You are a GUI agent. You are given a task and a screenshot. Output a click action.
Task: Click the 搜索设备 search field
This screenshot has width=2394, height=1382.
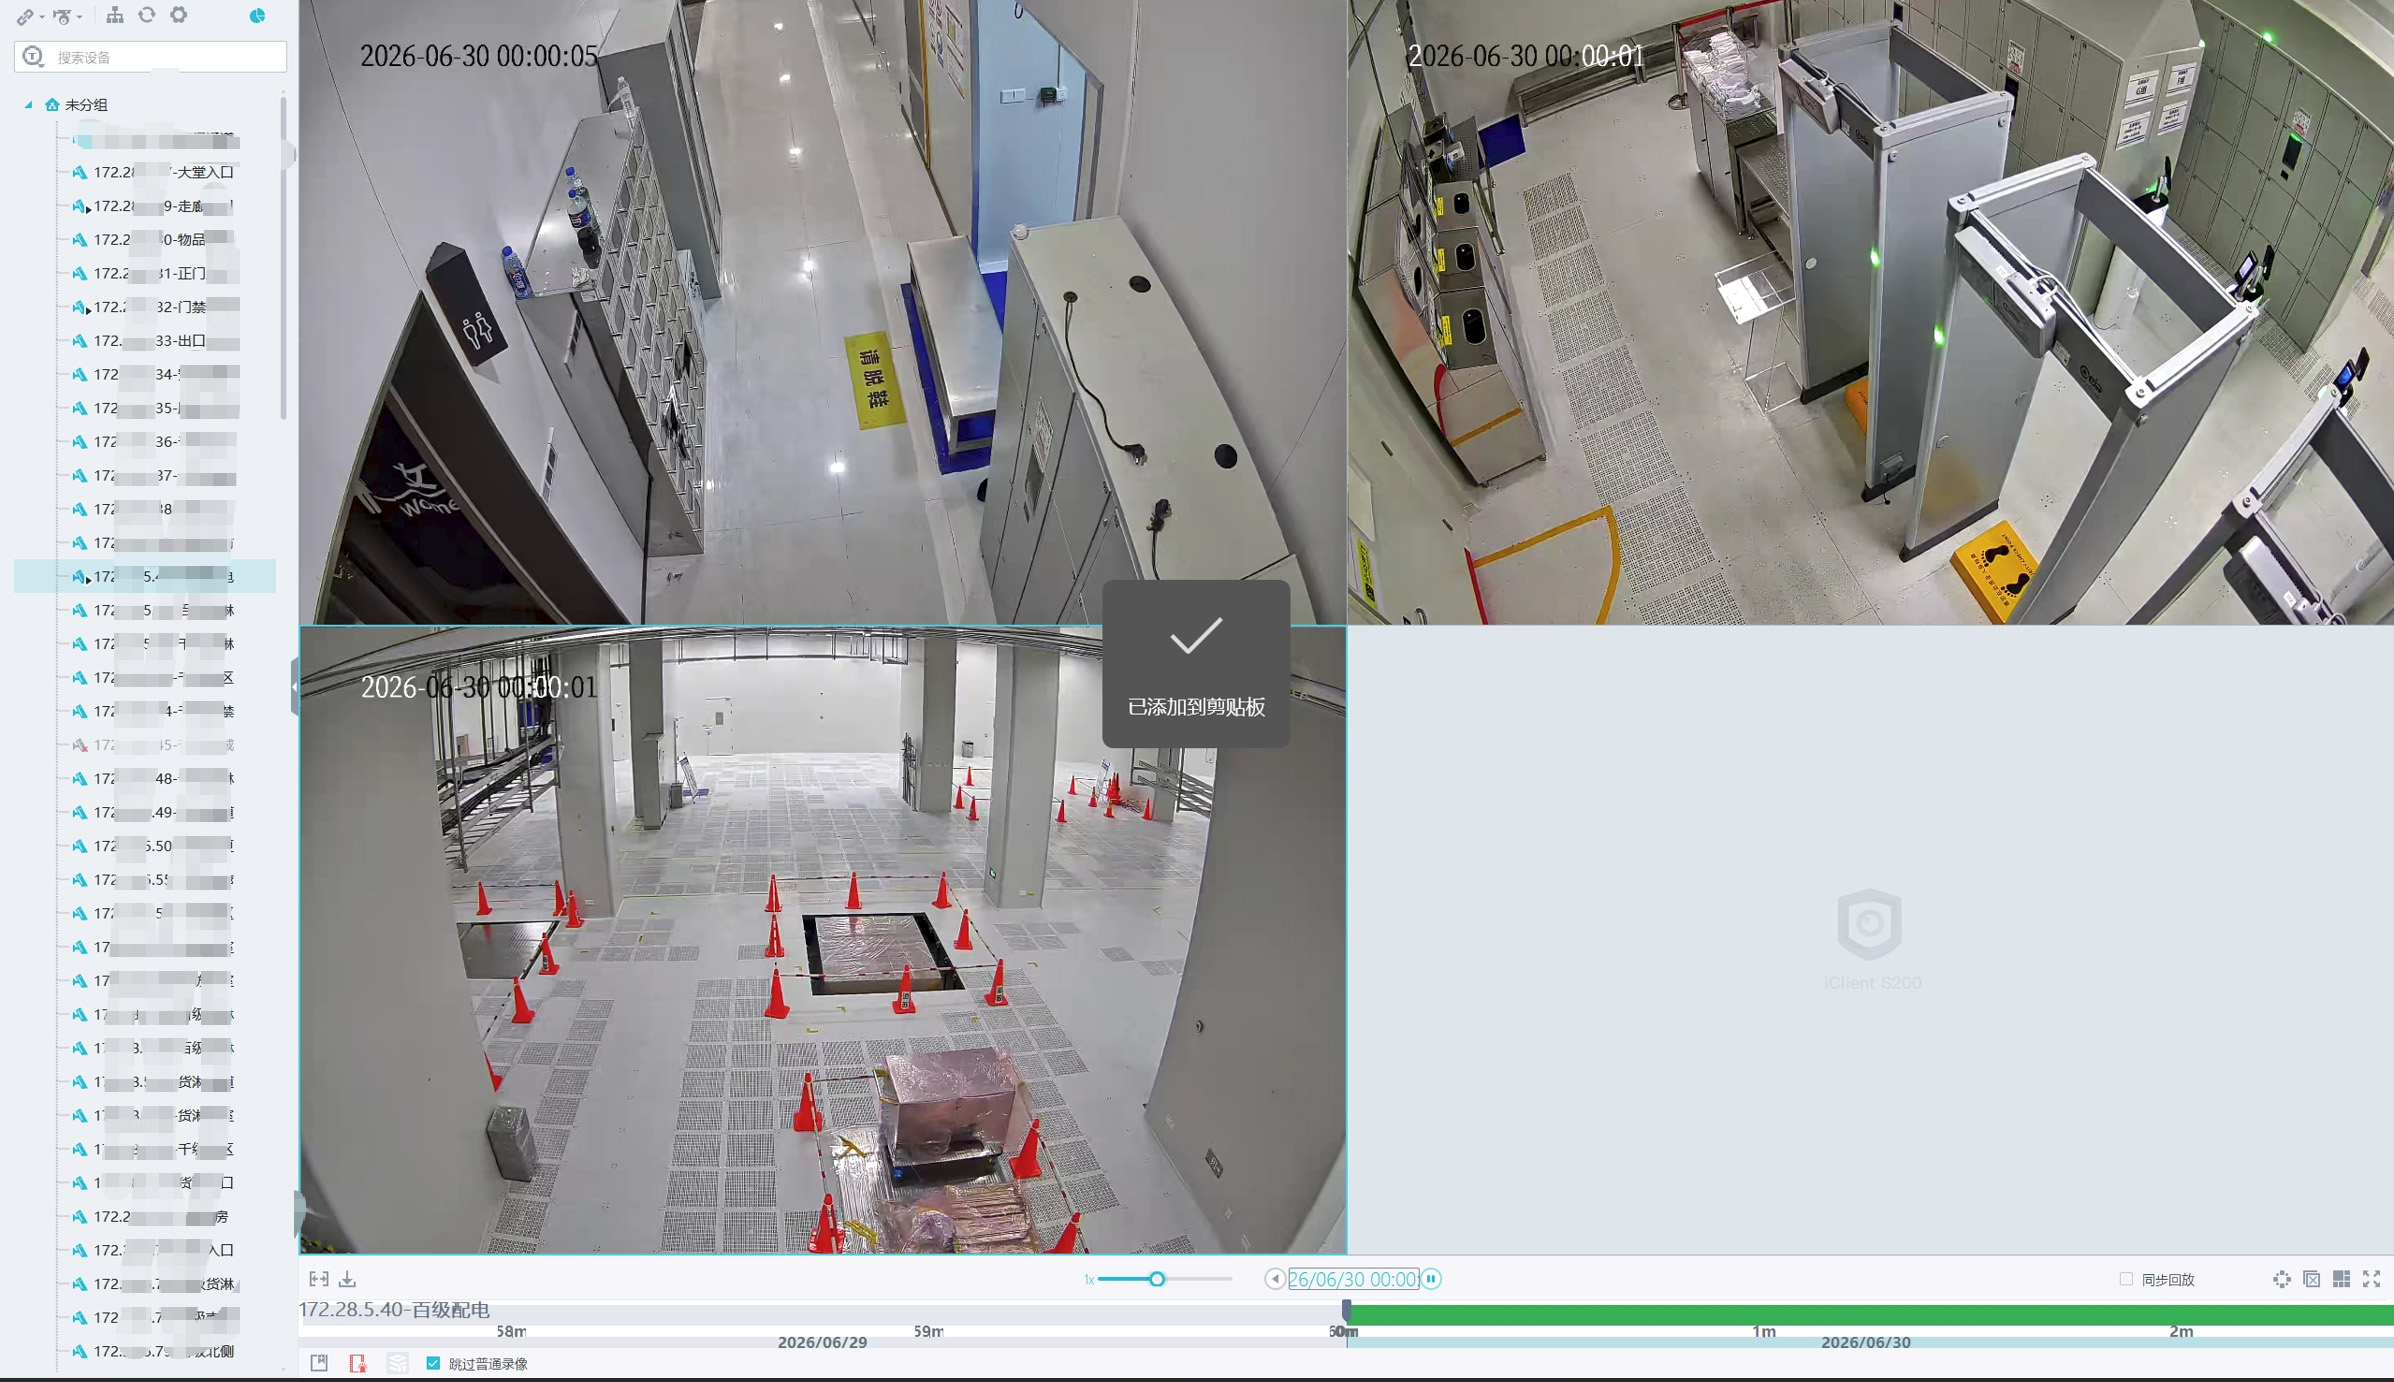[151, 57]
